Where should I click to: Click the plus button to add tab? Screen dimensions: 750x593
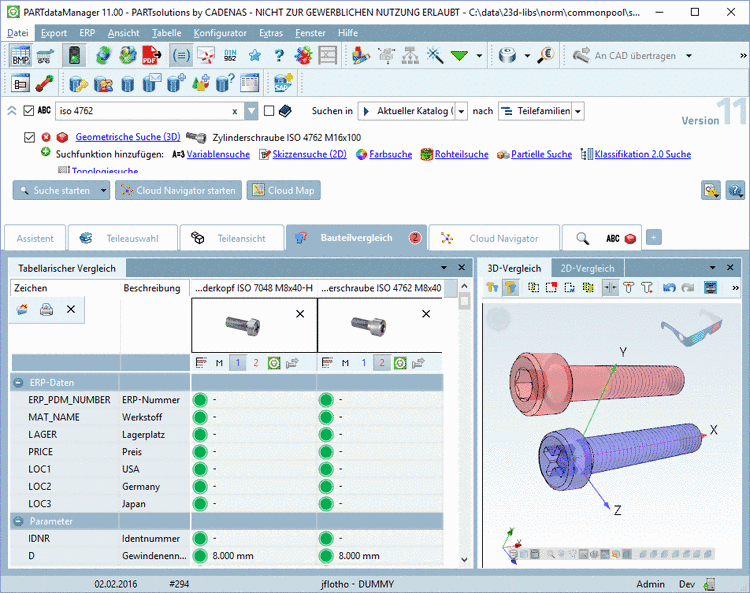[654, 237]
